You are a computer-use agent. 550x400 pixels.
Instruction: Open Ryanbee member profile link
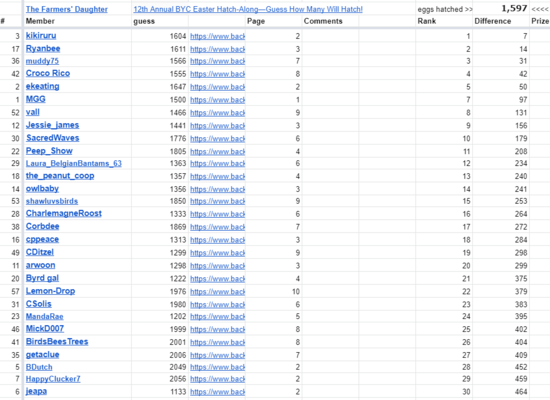(x=43, y=48)
